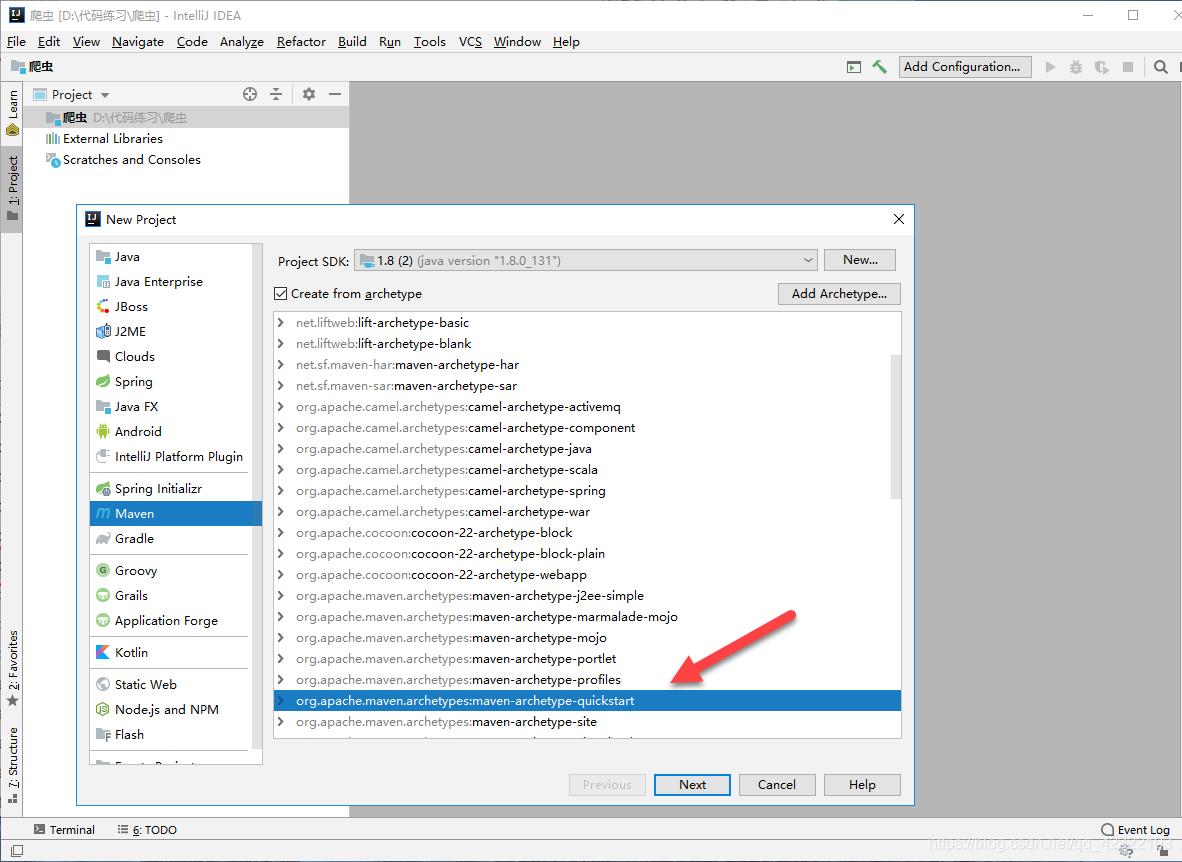Click the Project Structure icon near hammer
Screen dimensions: 1182x862
pos(853,67)
